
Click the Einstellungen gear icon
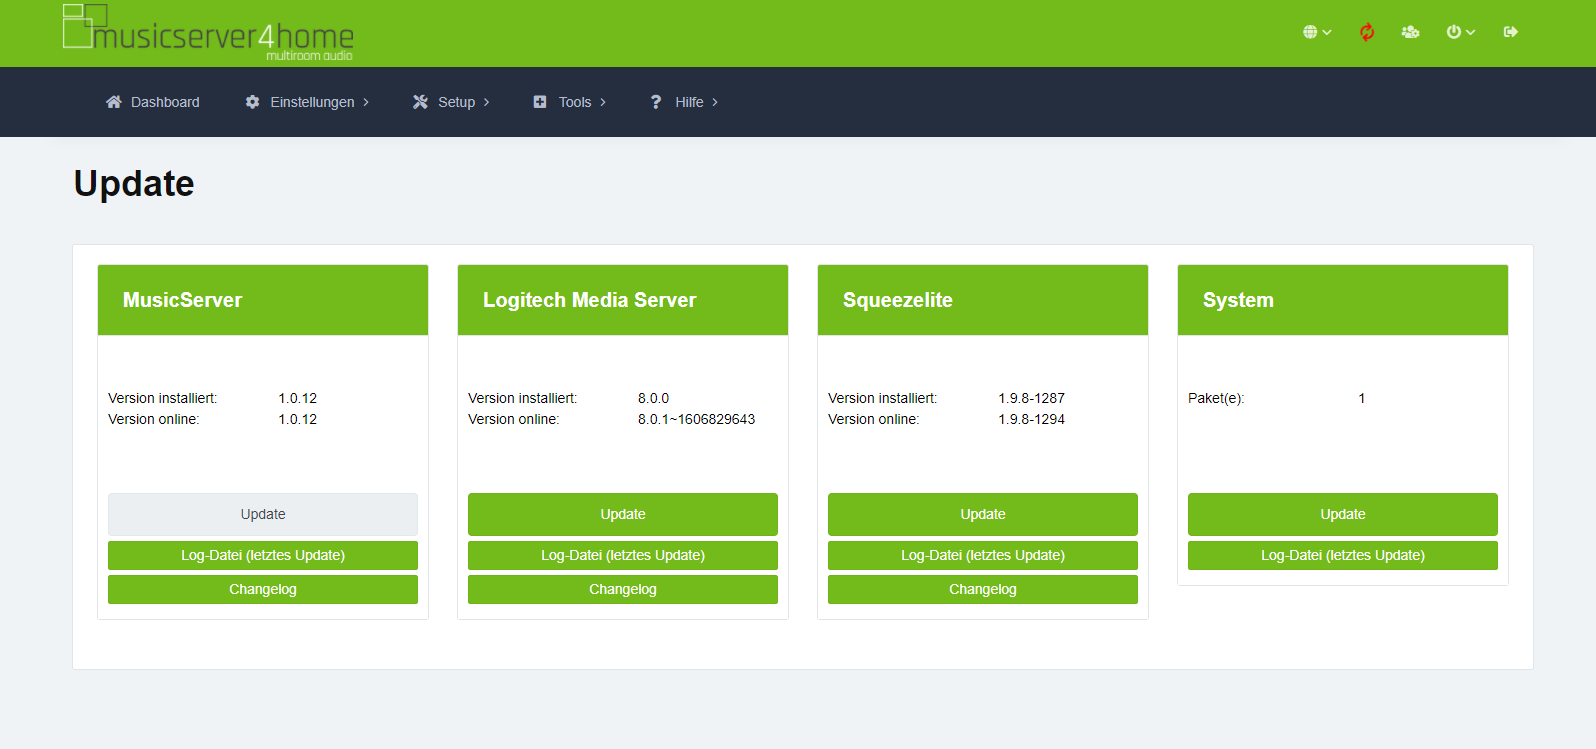pos(252,102)
